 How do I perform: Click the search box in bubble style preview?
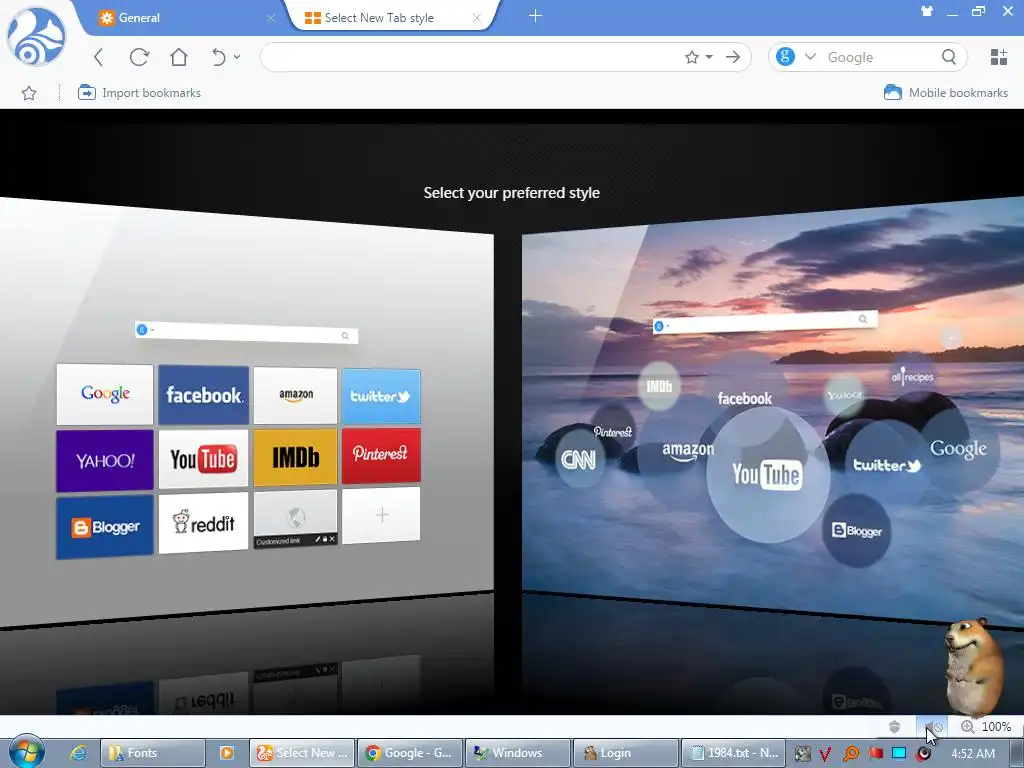(765, 321)
